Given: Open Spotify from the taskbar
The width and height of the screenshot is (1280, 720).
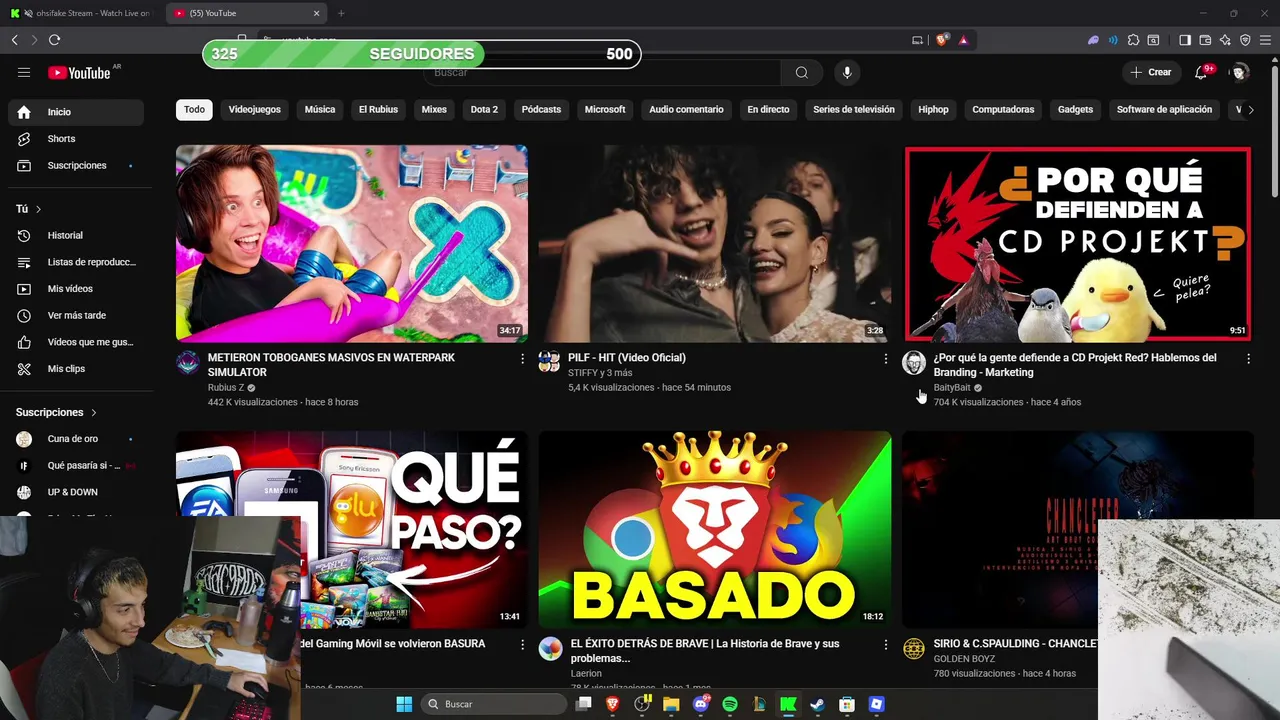Looking at the screenshot, I should (730, 704).
